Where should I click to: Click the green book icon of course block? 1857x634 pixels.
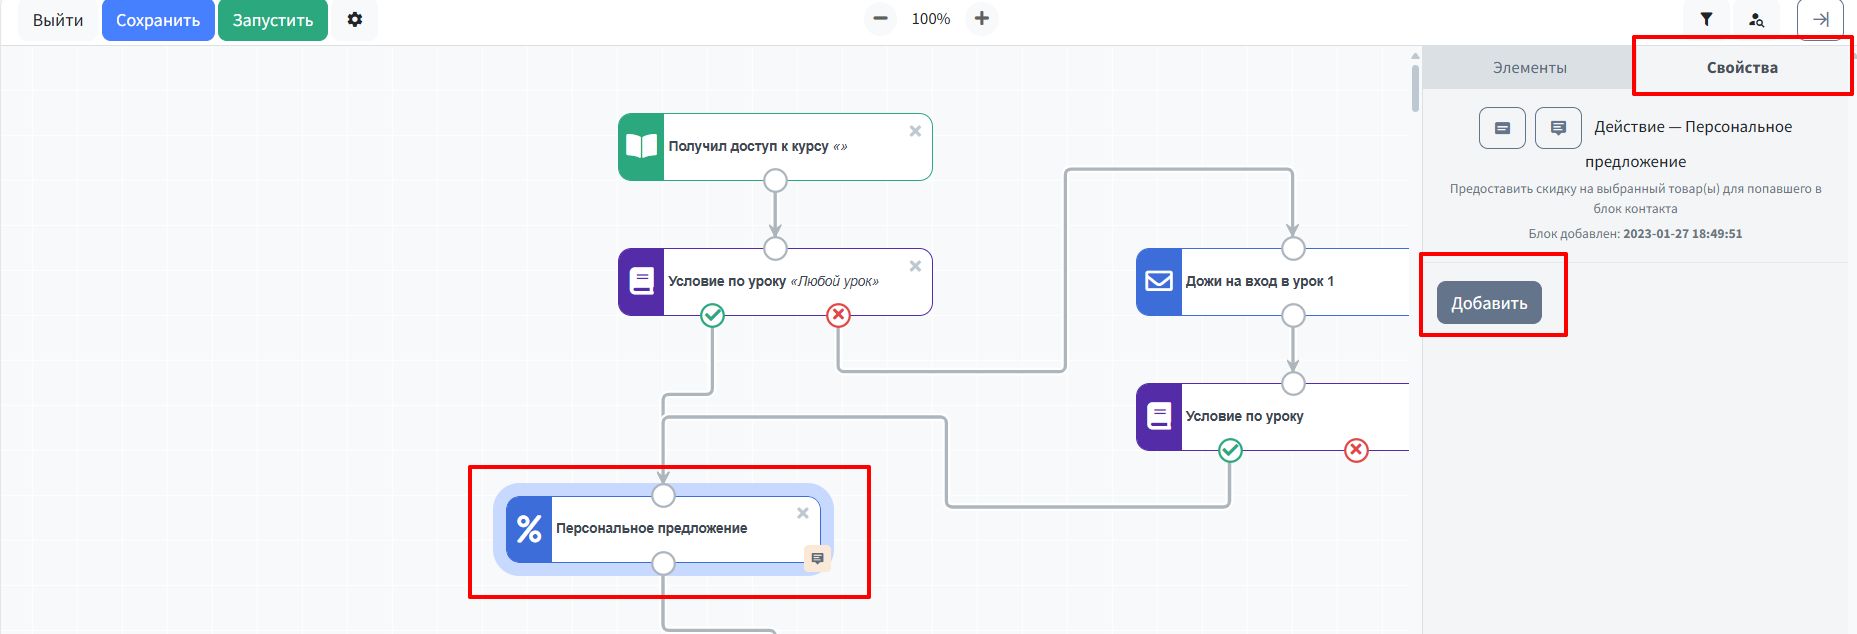(641, 147)
